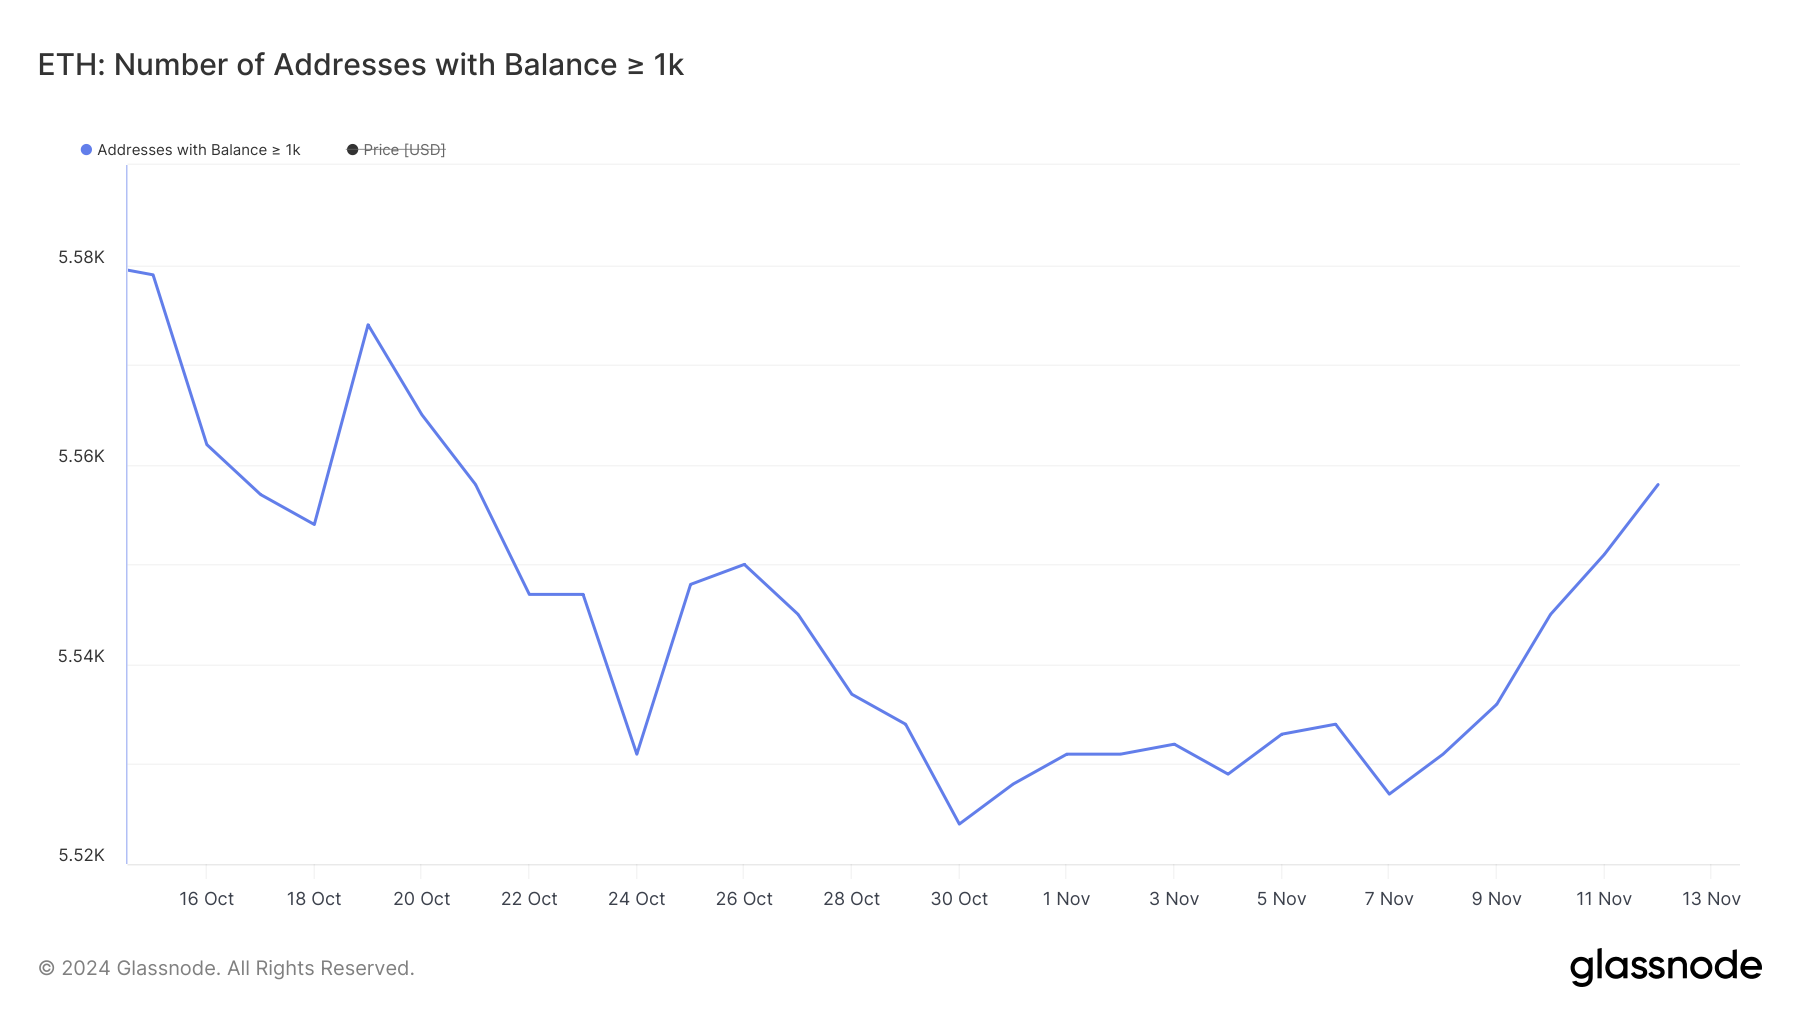Screen dimensions: 1800x1013
Task: Click the 13 Nov axis label
Action: point(1711,899)
